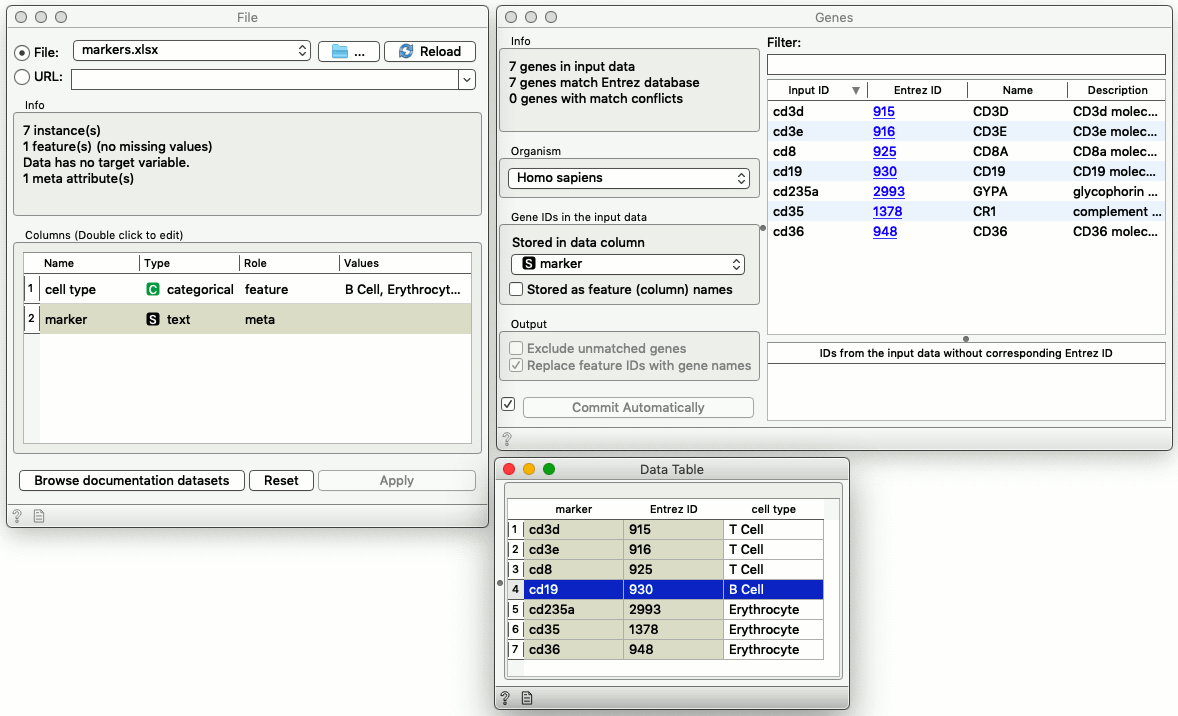Select cd36 row in Data Table
1178x716 pixels.
pos(666,649)
